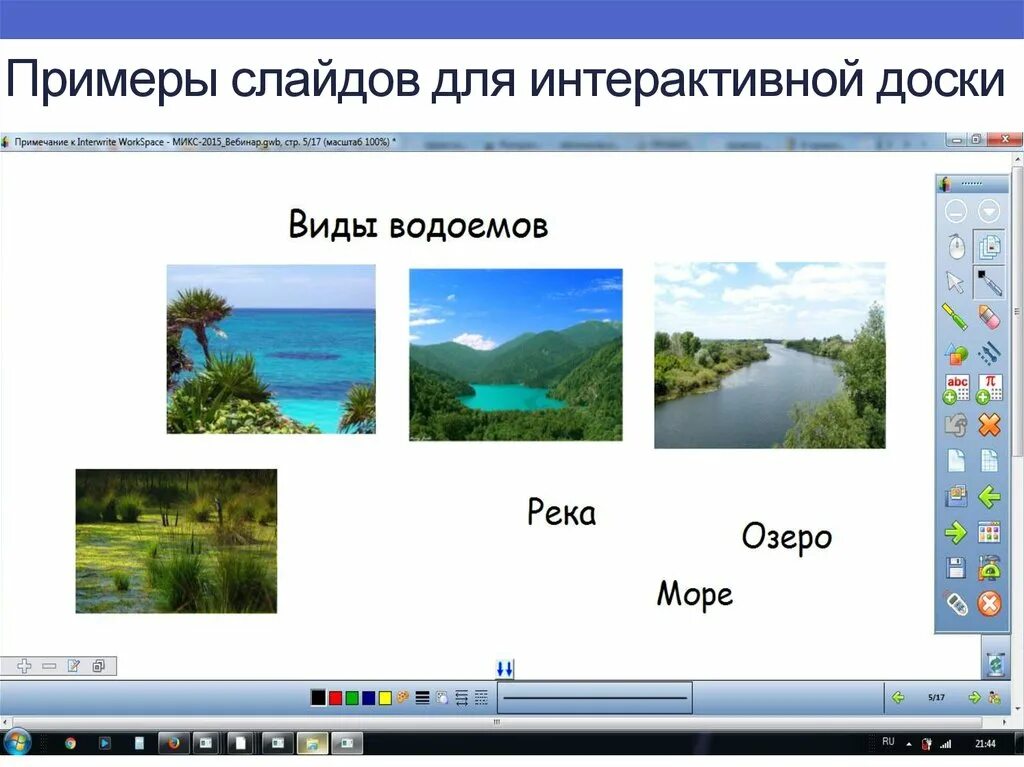Pick the dark blue color swatch
This screenshot has height=767, width=1024.
tap(368, 698)
